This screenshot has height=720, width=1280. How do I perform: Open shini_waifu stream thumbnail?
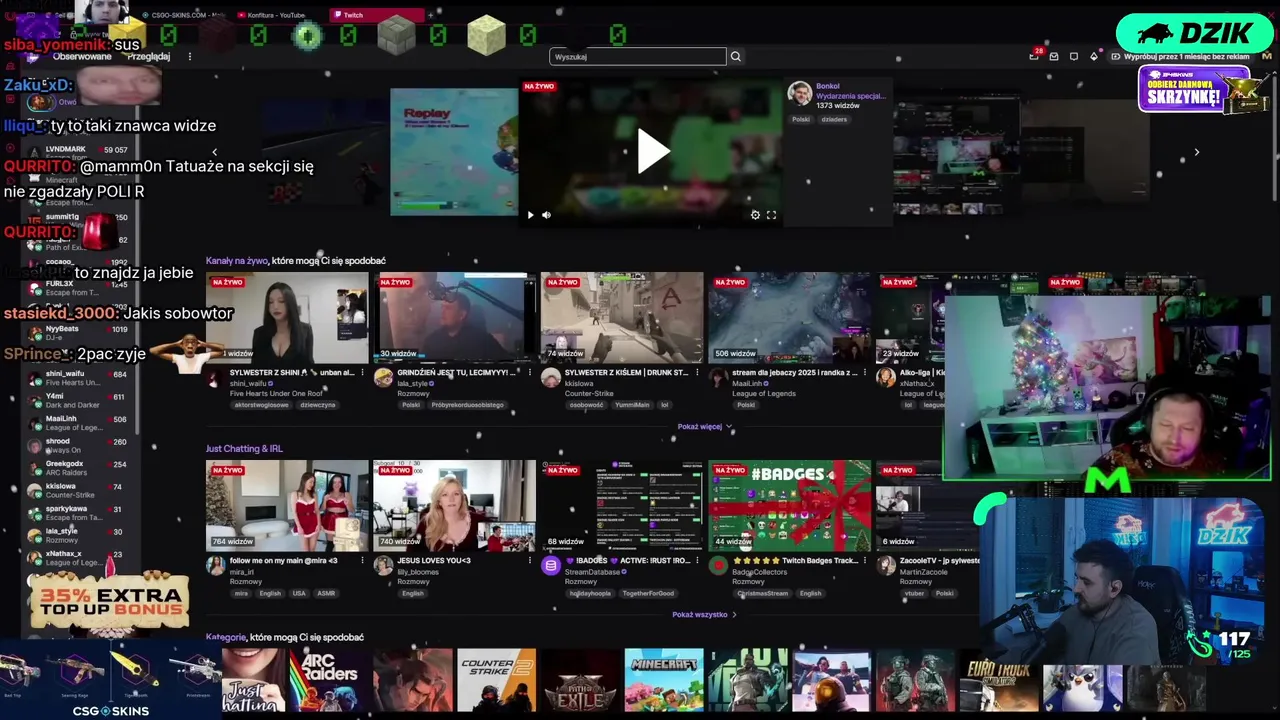pos(287,318)
